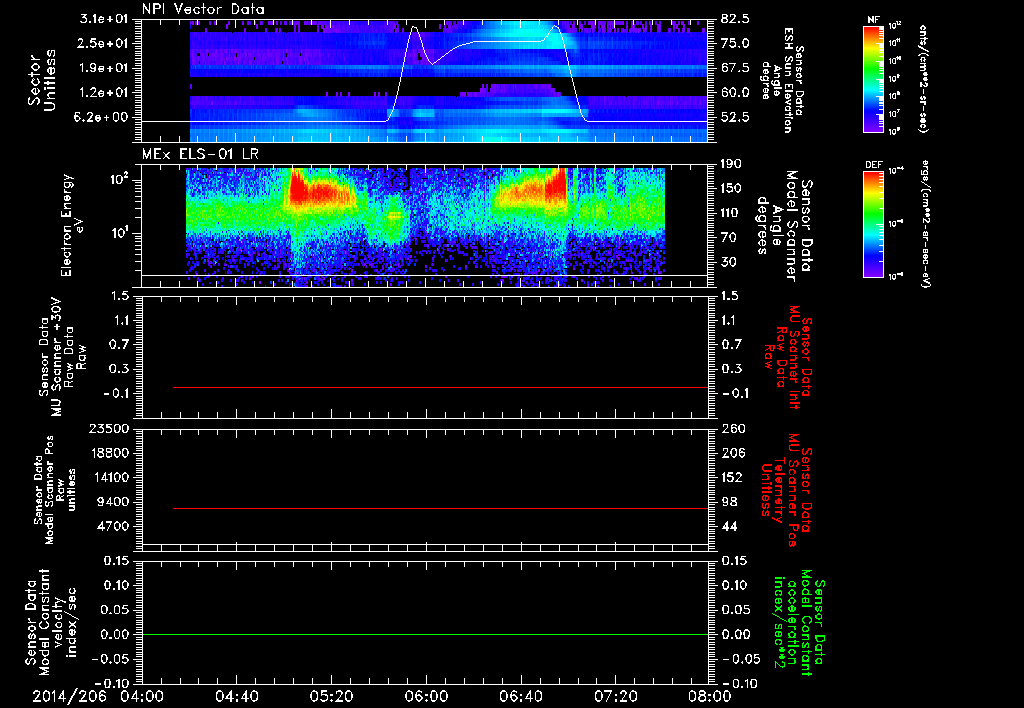This screenshot has height=708, width=1024.
Task: Click the '152' Scanner Pos Telemetry tick
Action: click(733, 477)
